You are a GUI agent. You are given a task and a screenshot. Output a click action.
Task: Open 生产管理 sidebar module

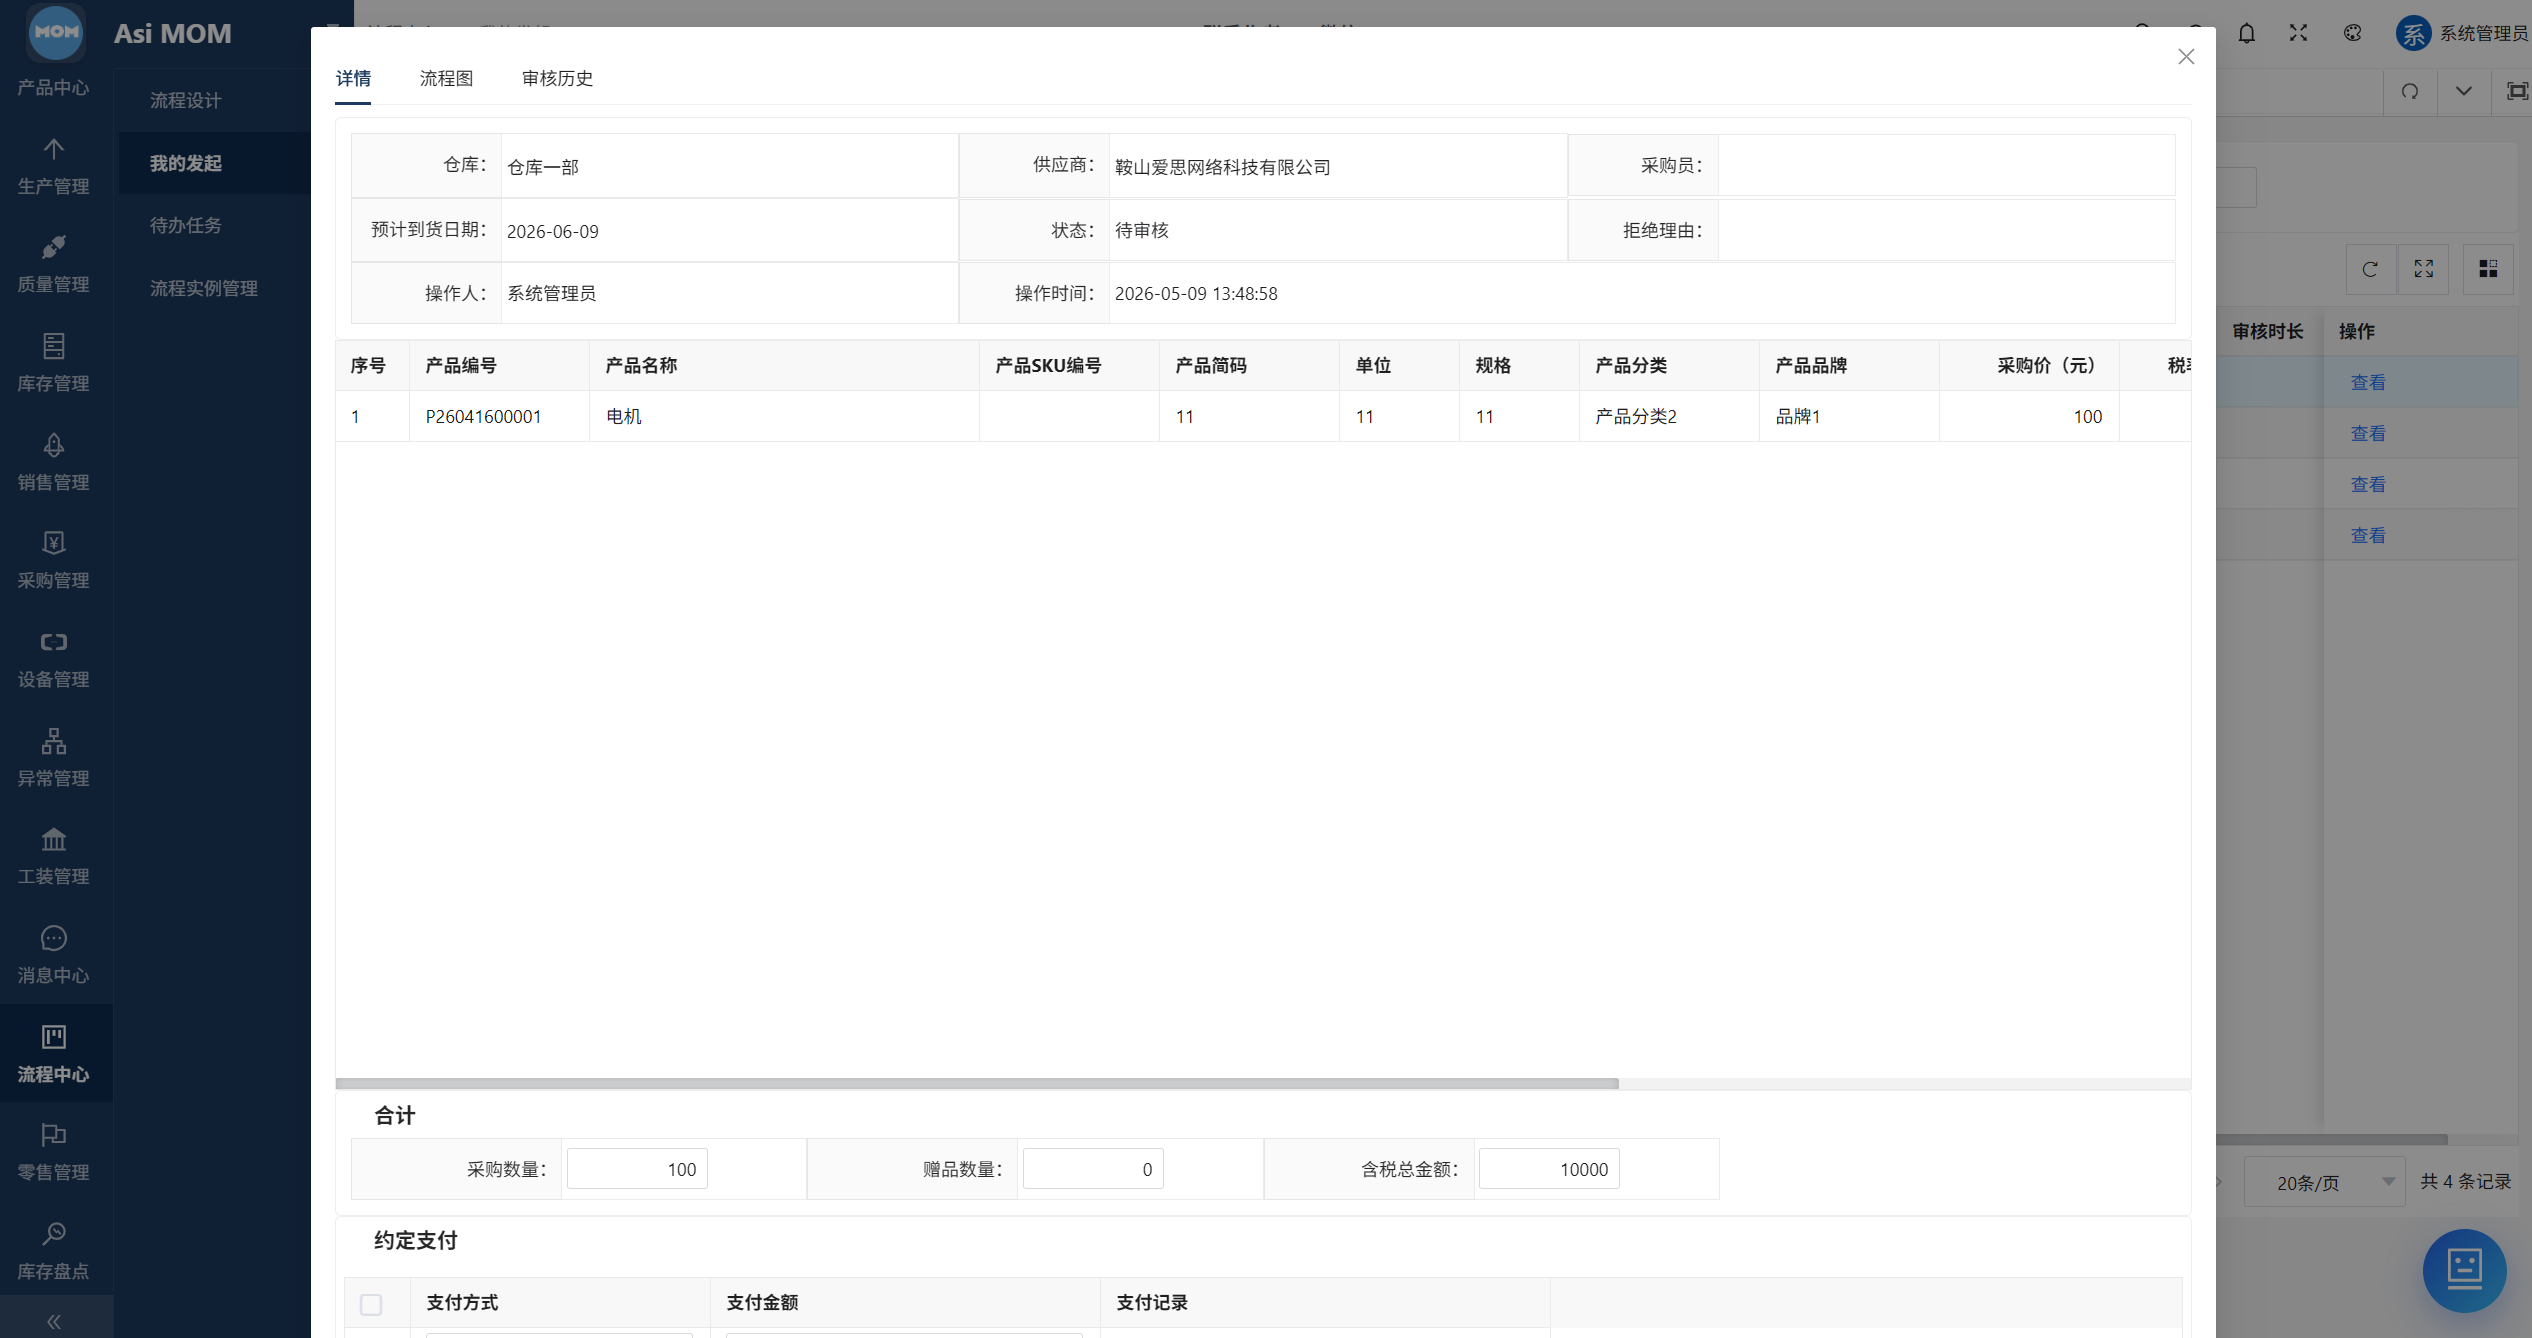click(x=54, y=166)
